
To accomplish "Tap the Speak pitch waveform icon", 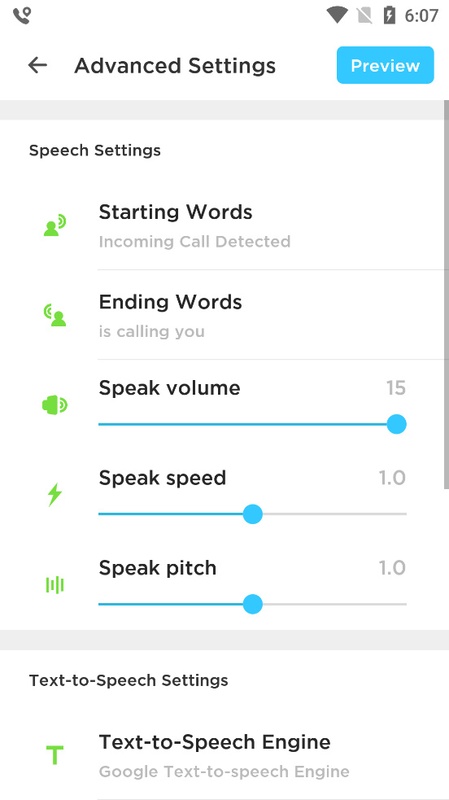I will pos(55,585).
